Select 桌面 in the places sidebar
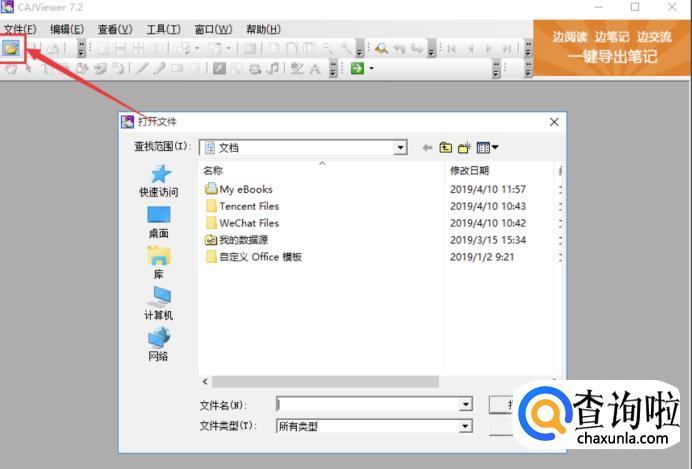Viewport: 692px width, 469px height. pyautogui.click(x=158, y=222)
